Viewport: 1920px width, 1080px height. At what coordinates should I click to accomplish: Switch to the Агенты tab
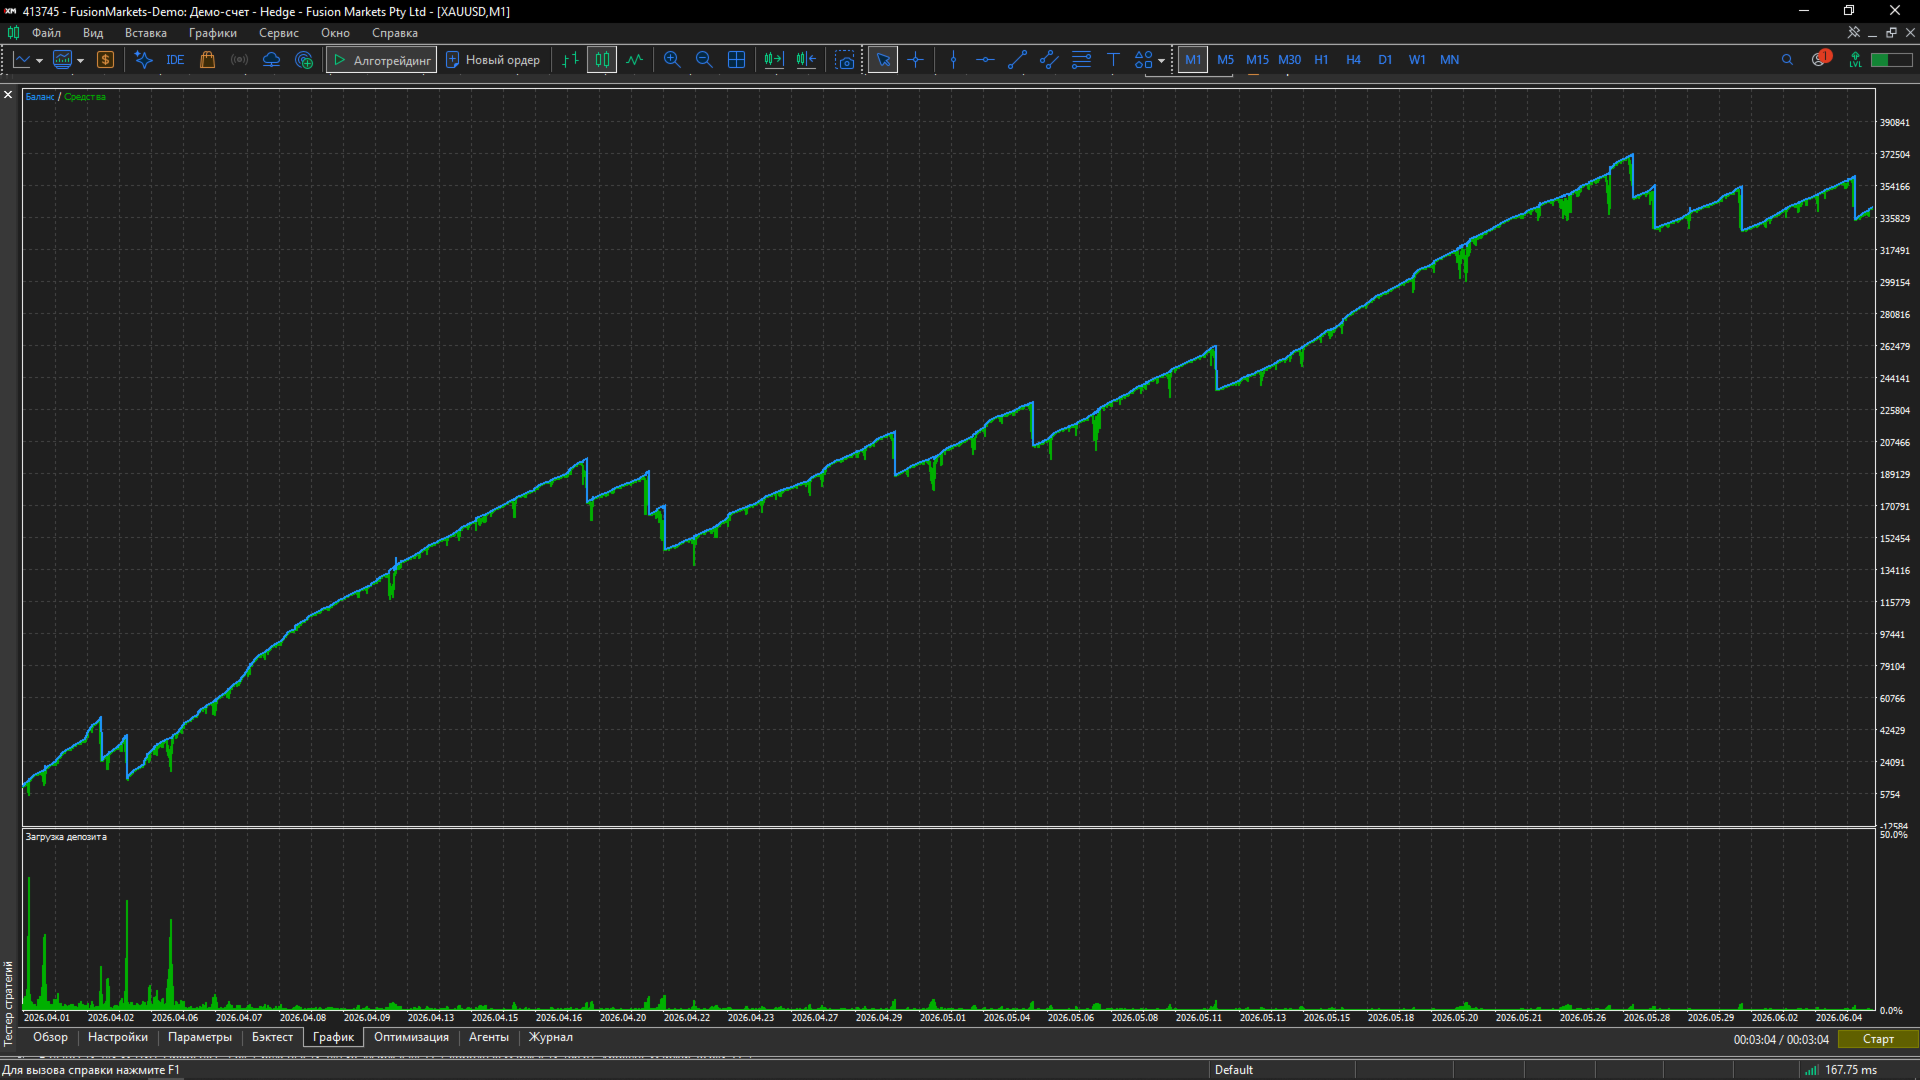489,1038
